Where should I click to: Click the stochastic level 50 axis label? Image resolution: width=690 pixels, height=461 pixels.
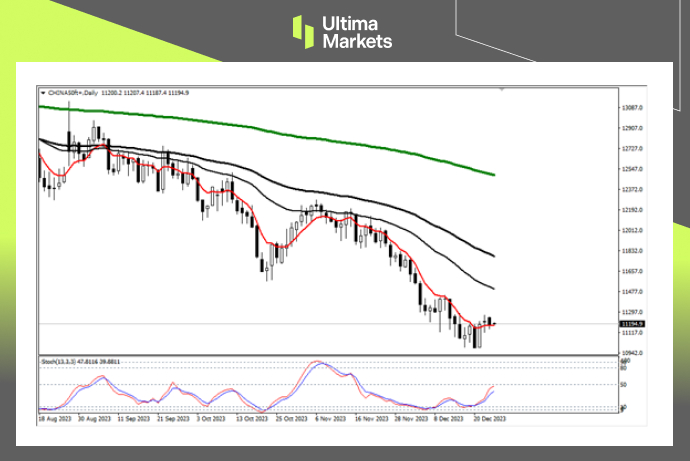[x=623, y=384]
